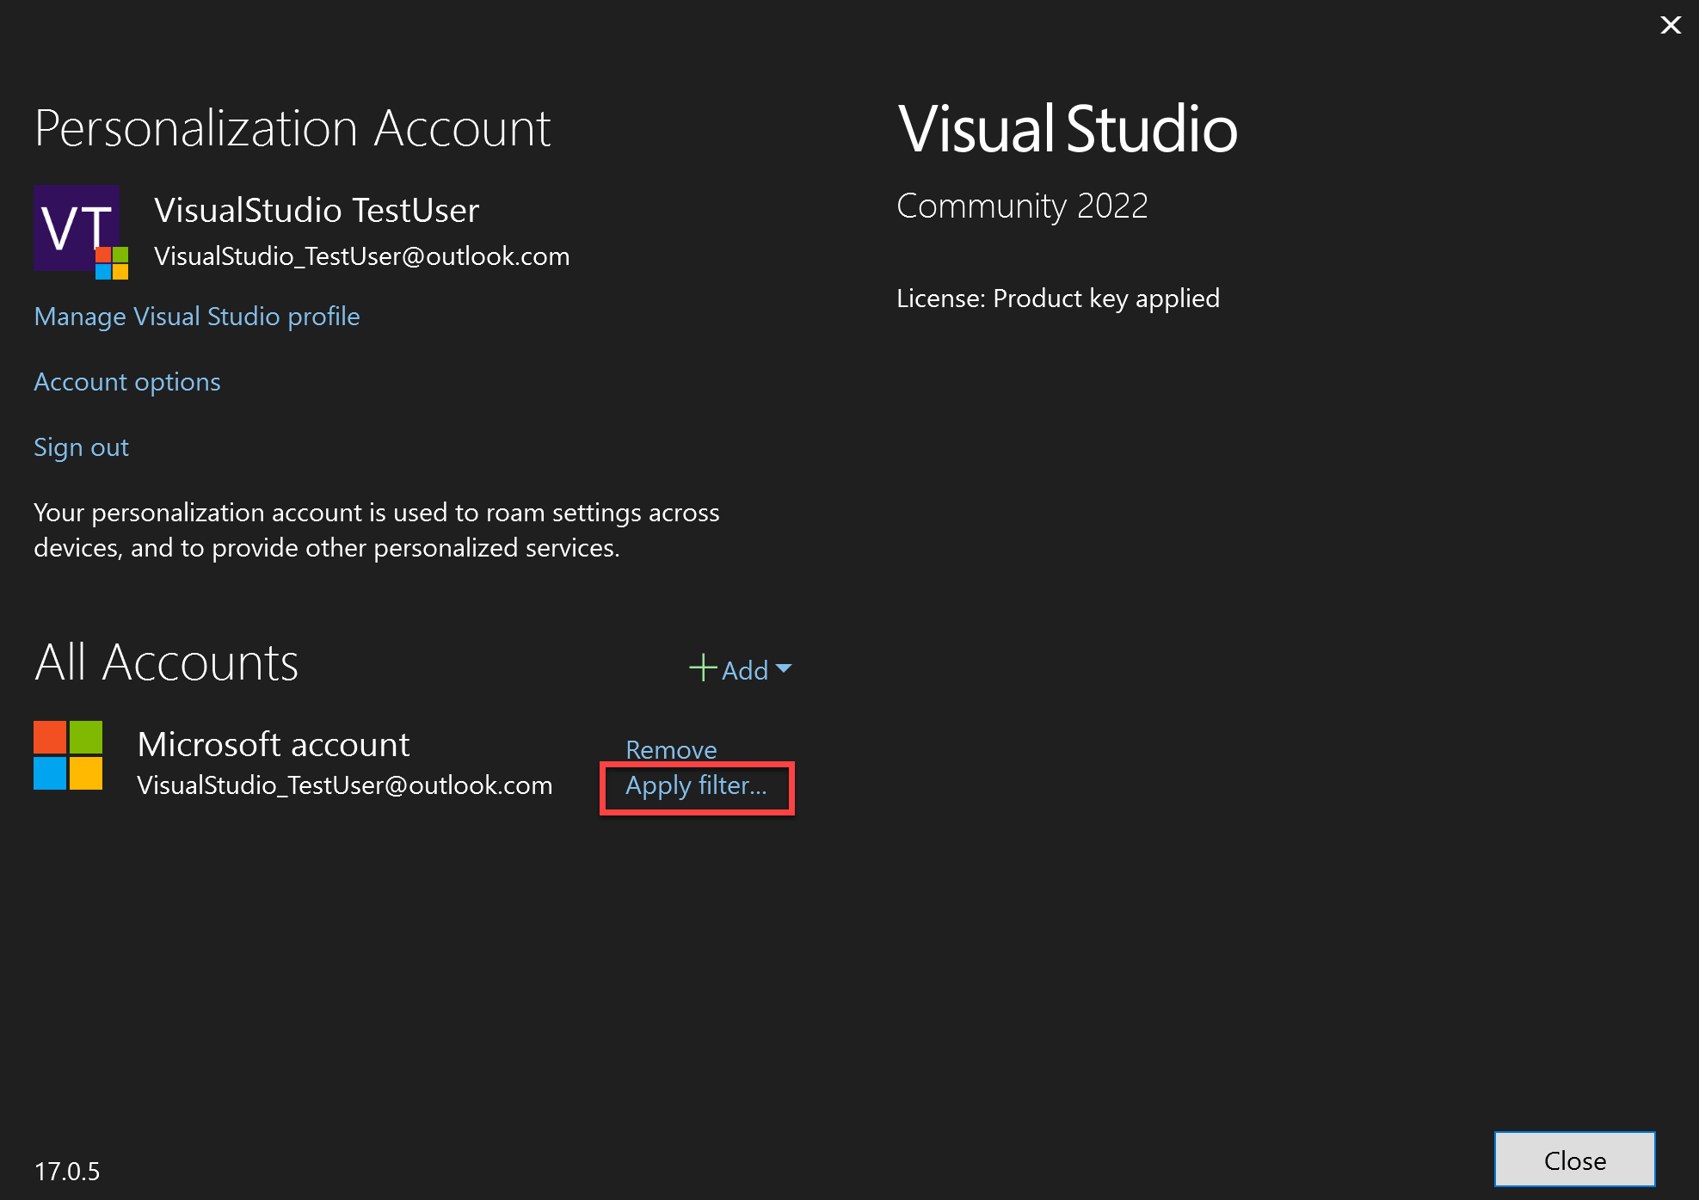Select the Microsoft account entry title
Image resolution: width=1699 pixels, height=1200 pixels.
[273, 744]
